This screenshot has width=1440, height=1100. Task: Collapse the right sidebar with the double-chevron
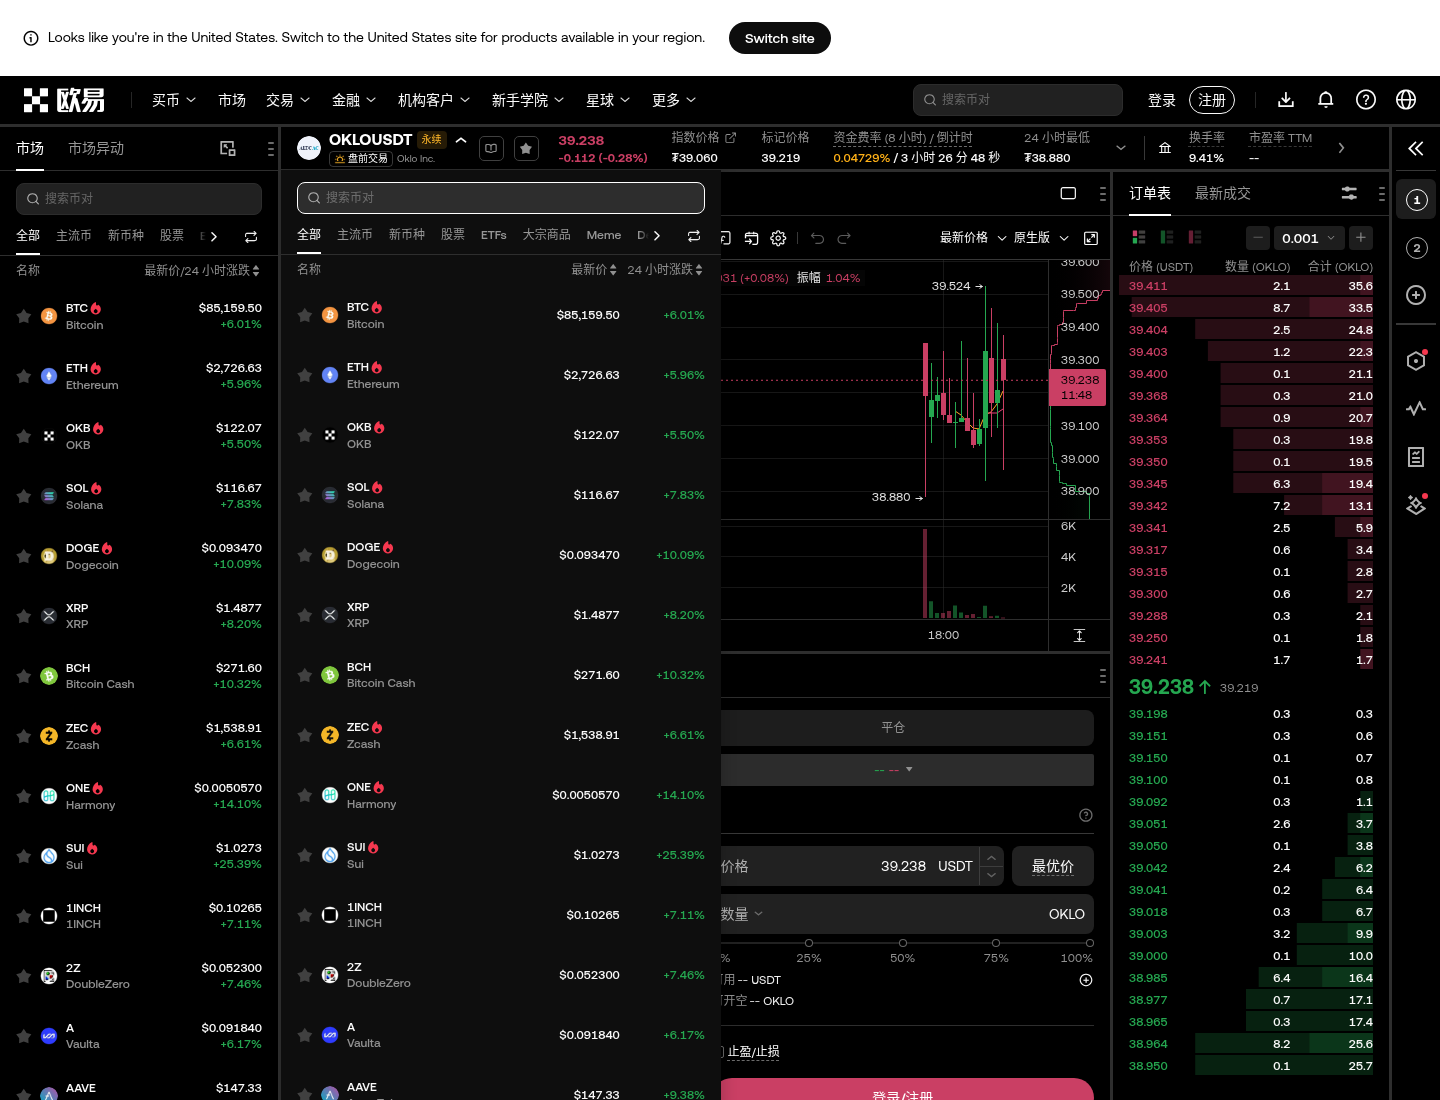[x=1416, y=149]
